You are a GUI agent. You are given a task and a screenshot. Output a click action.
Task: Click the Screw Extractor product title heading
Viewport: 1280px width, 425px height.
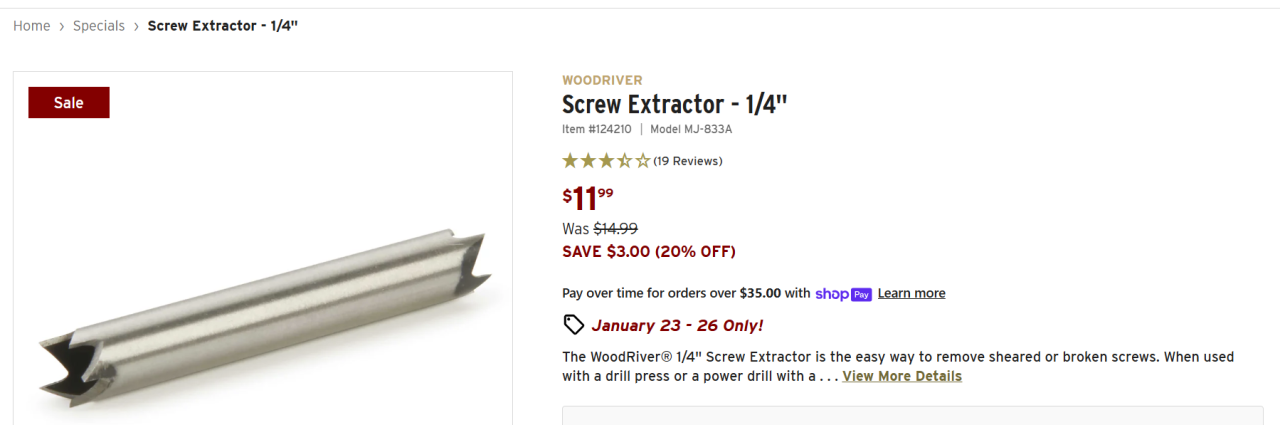pyautogui.click(x=675, y=104)
